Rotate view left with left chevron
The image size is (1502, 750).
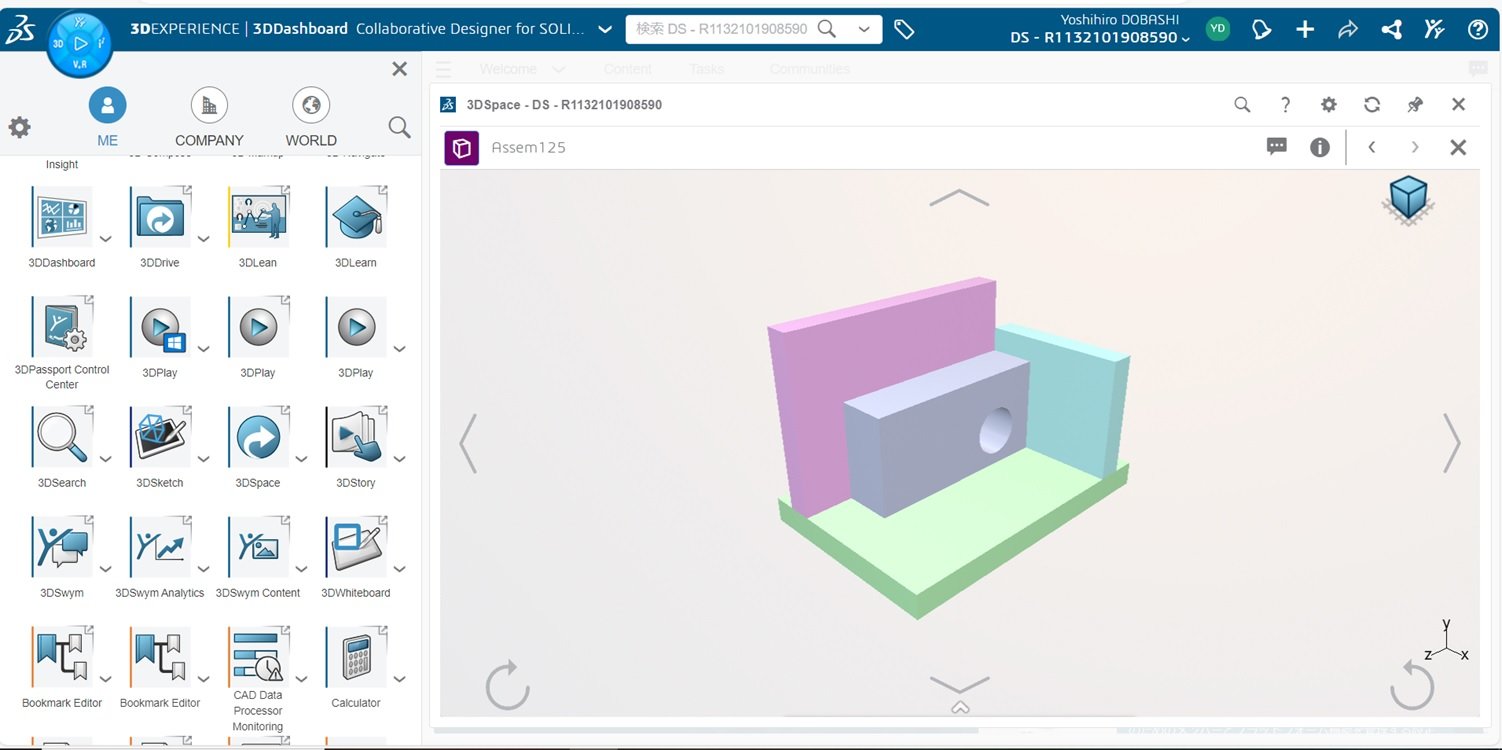pyautogui.click(x=467, y=442)
